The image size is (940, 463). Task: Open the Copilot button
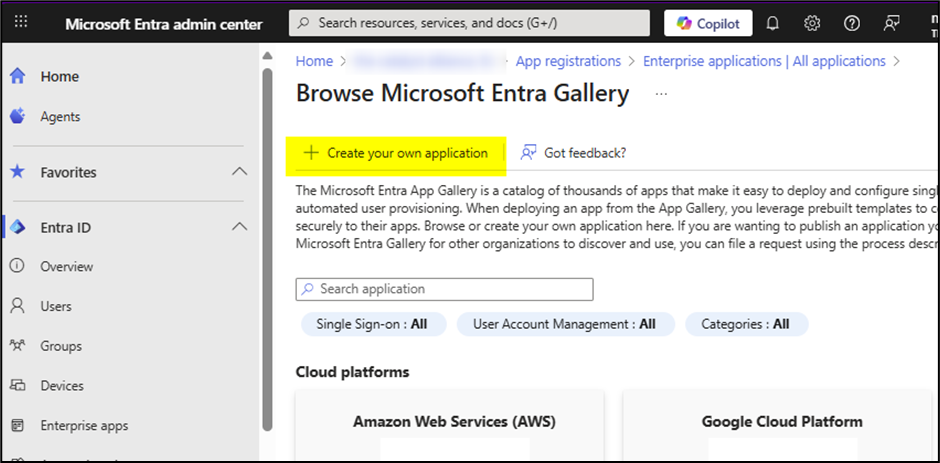click(x=708, y=23)
